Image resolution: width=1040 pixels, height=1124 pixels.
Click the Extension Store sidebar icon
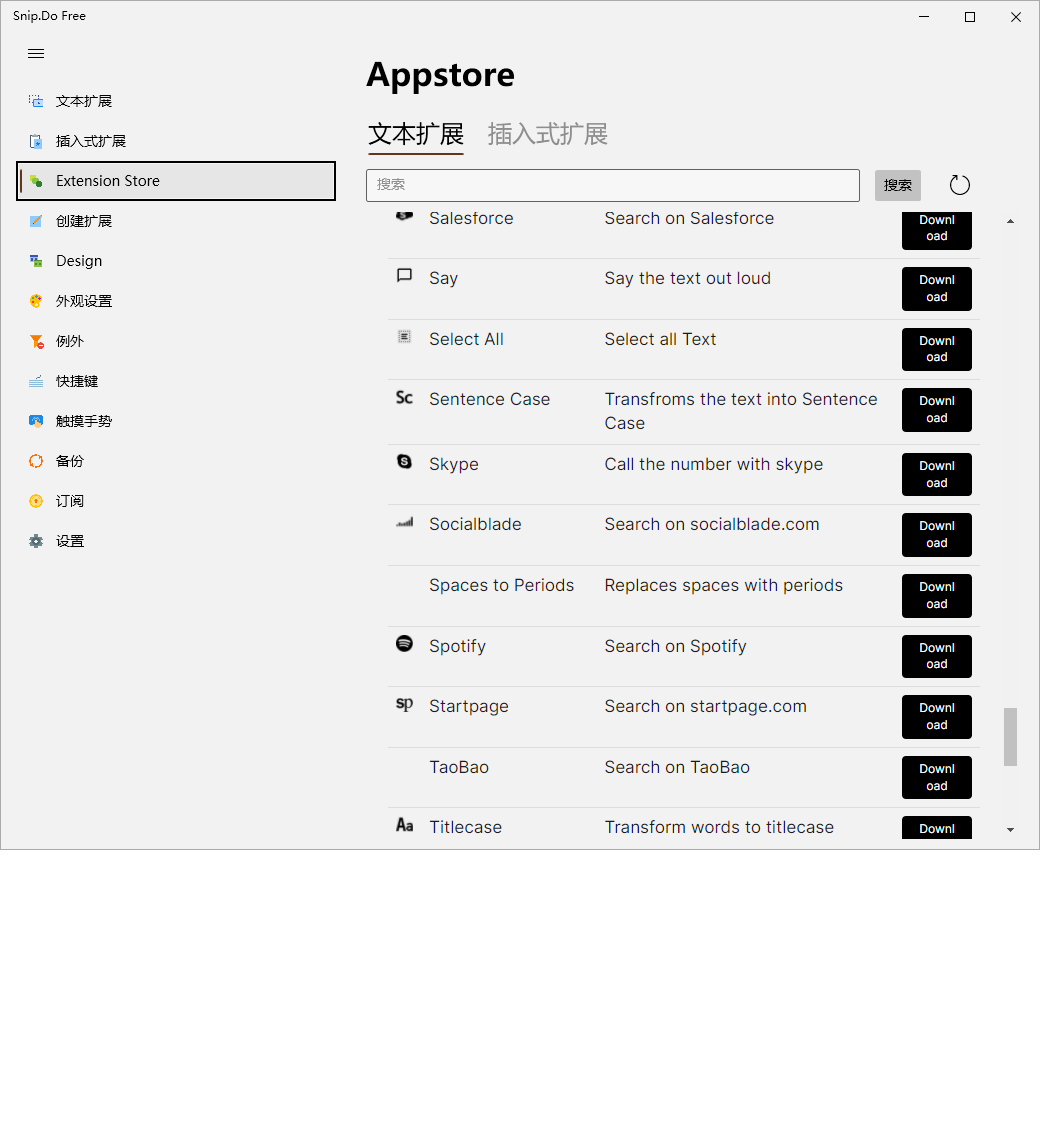36,181
